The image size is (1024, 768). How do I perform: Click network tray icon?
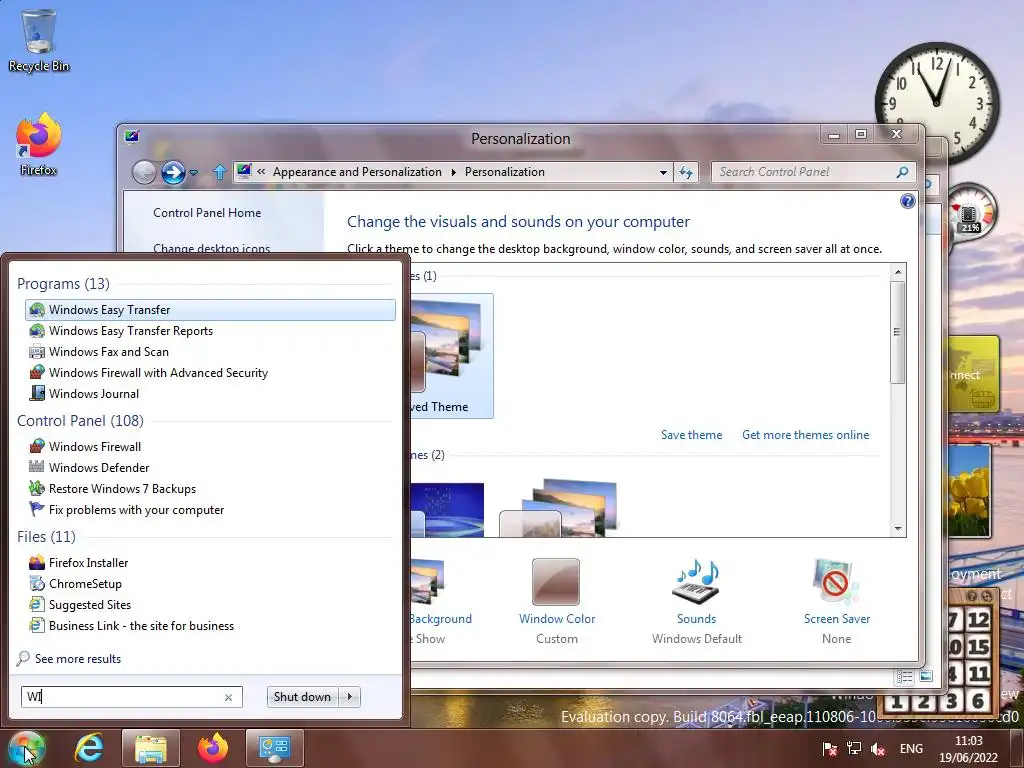pyautogui.click(x=854, y=748)
